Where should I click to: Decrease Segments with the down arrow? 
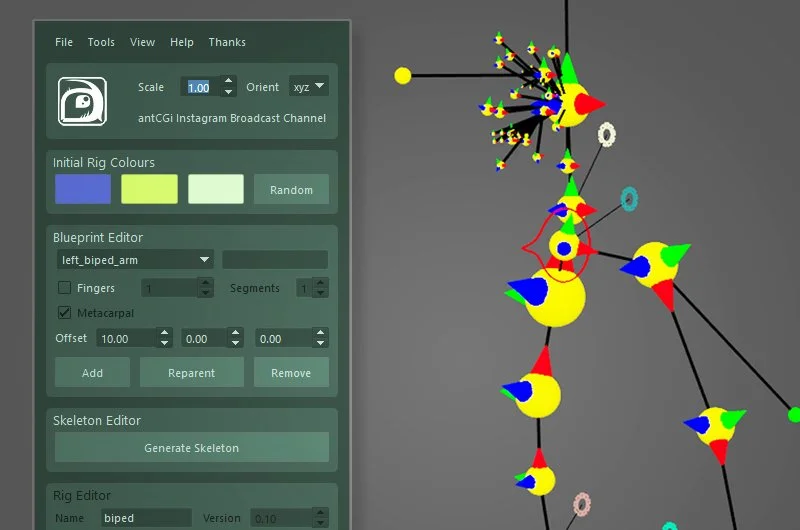click(x=320, y=293)
